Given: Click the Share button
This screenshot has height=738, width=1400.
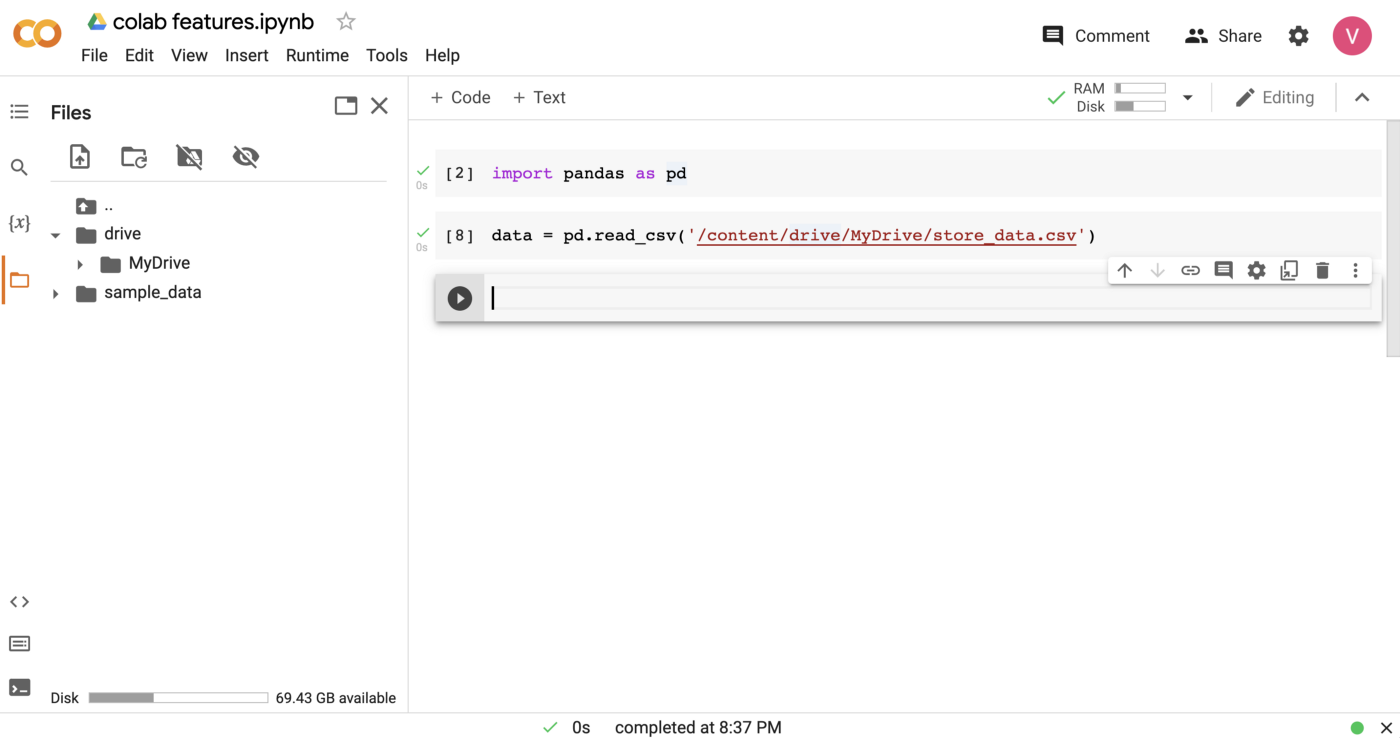Looking at the screenshot, I should point(1223,36).
